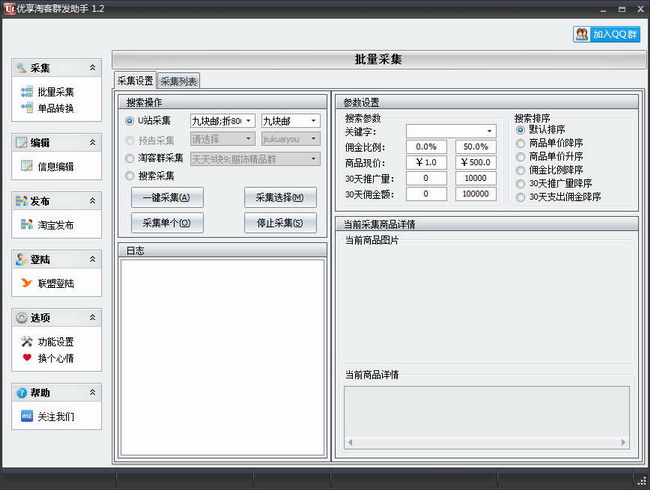Click the 加入QQ群 button
This screenshot has height=490, width=650.
click(x=607, y=34)
